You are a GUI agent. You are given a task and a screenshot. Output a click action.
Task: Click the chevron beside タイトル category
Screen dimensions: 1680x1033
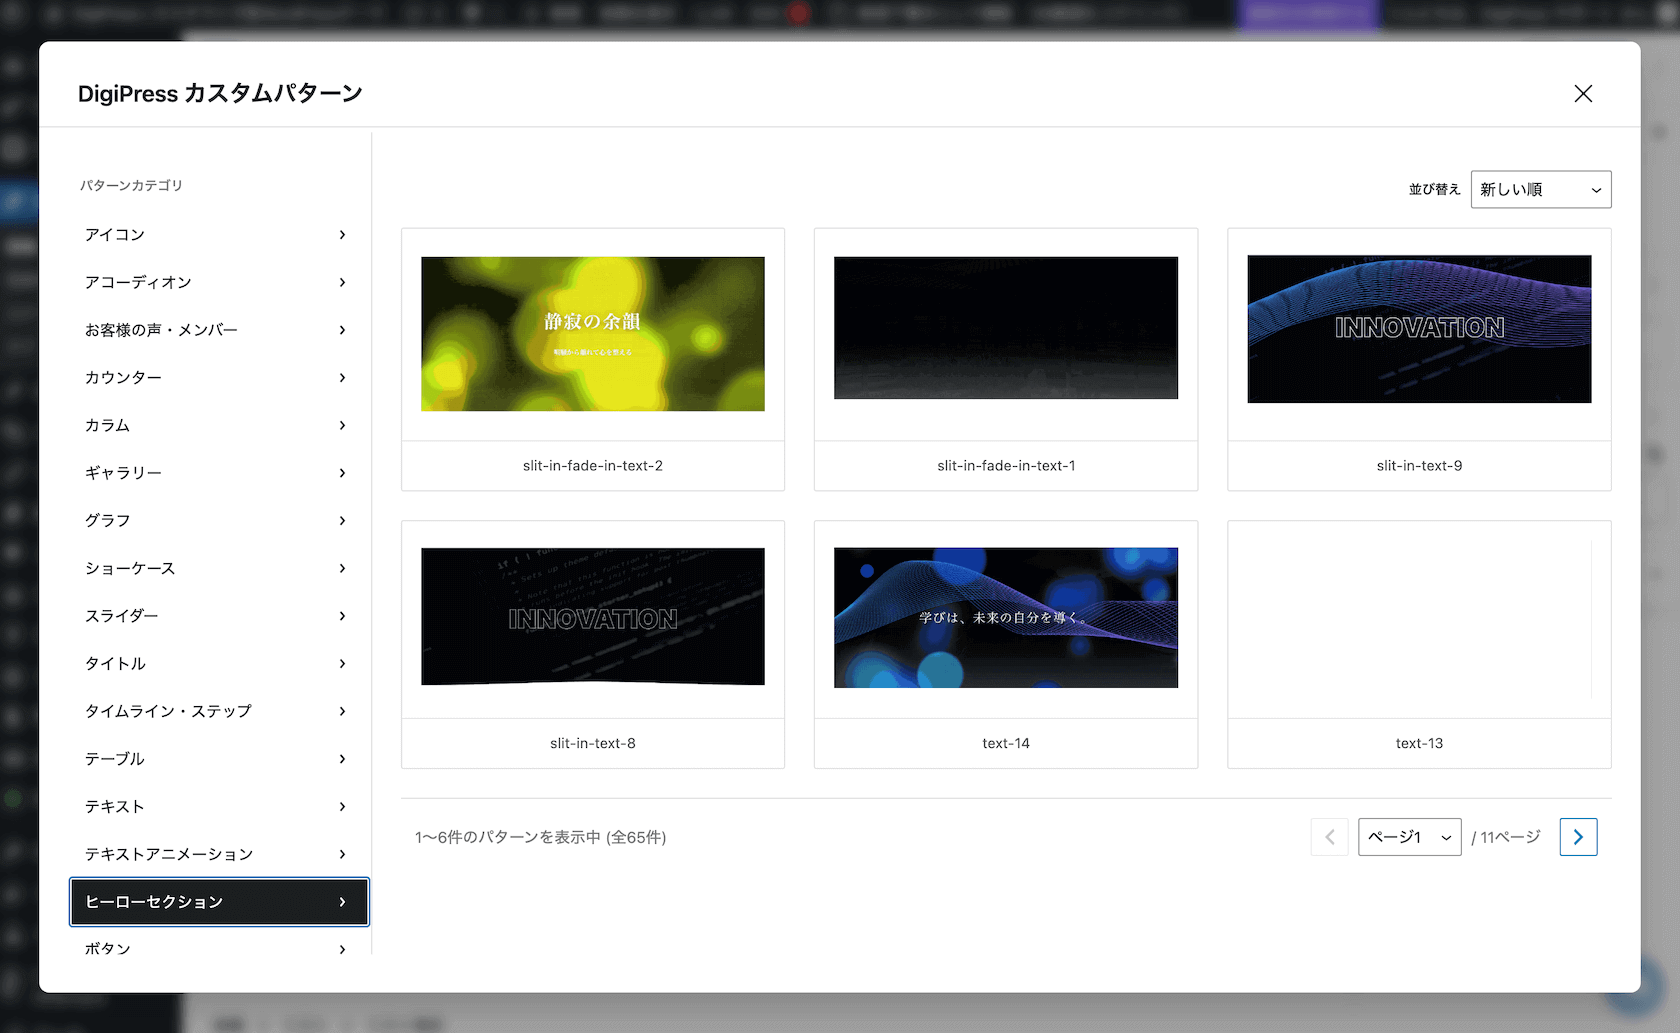(342, 664)
